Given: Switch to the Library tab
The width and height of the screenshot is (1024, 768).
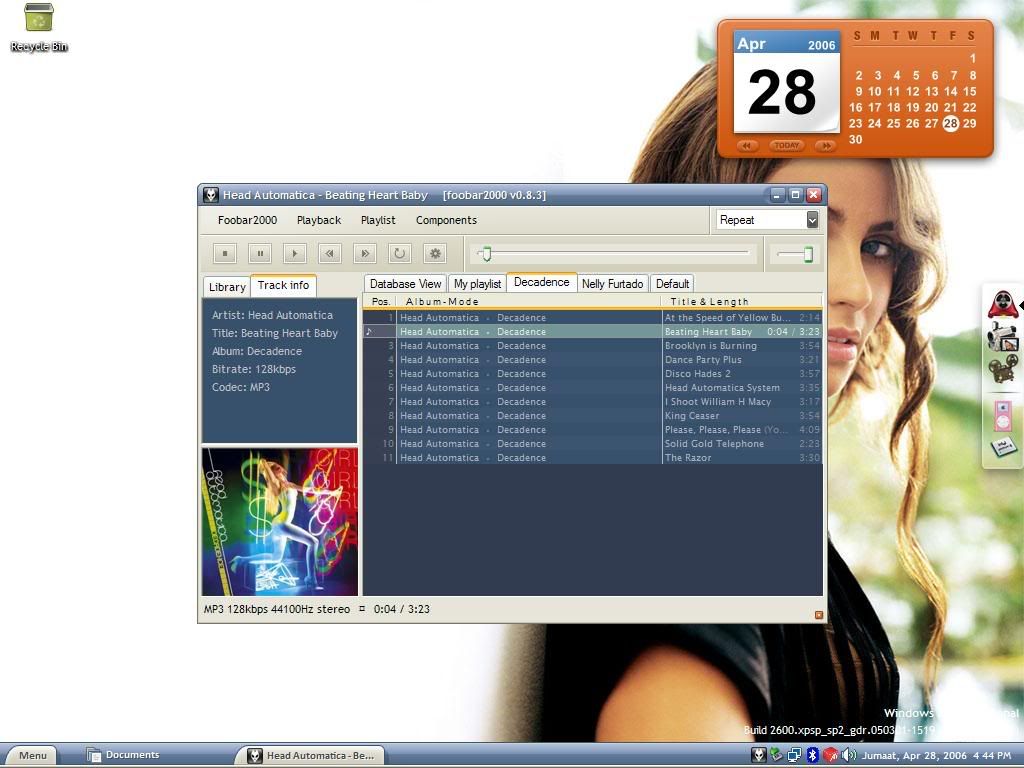Looking at the screenshot, I should (227, 287).
